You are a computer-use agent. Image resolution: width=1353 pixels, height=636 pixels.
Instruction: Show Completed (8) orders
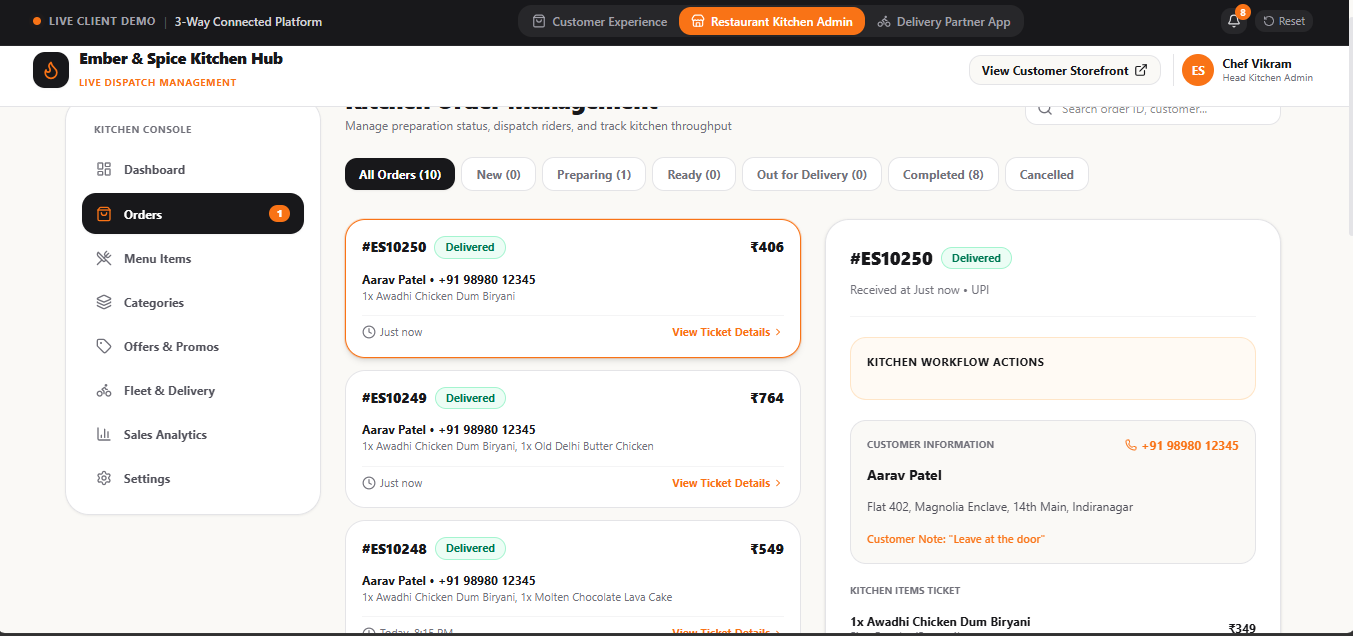pyautogui.click(x=943, y=174)
